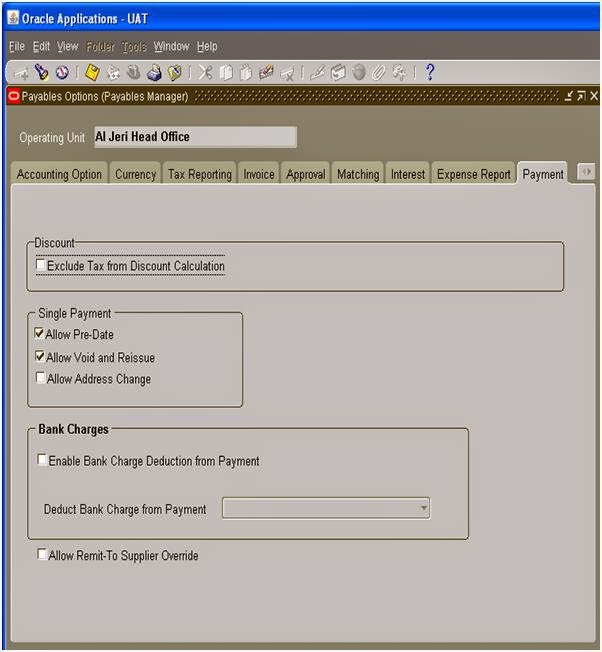Click the Delete record icon
The height and width of the screenshot is (652, 602).
tap(287, 74)
